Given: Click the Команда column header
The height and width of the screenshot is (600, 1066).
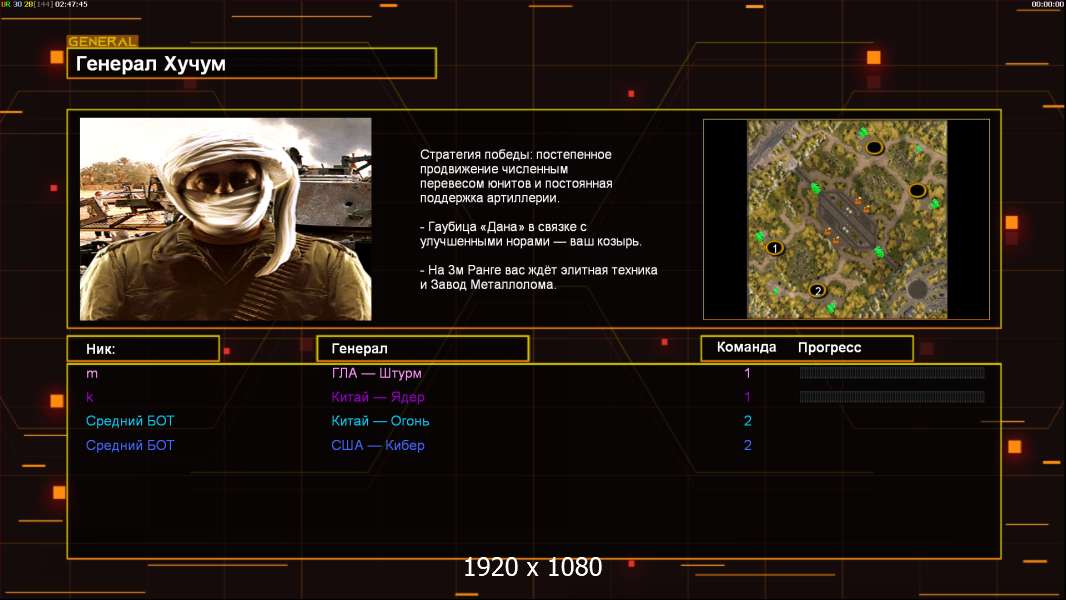Looking at the screenshot, I should [x=746, y=348].
